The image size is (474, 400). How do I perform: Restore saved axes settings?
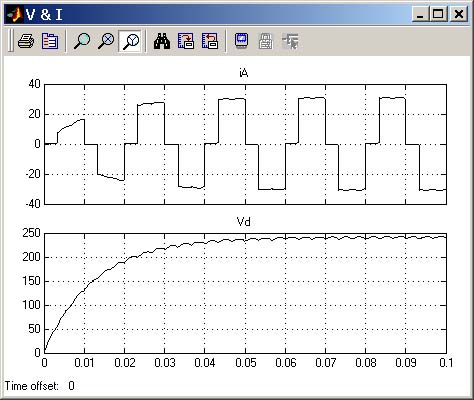point(210,41)
